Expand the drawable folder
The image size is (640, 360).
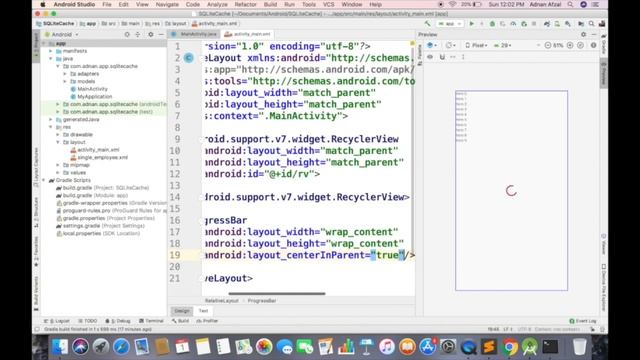[58, 134]
